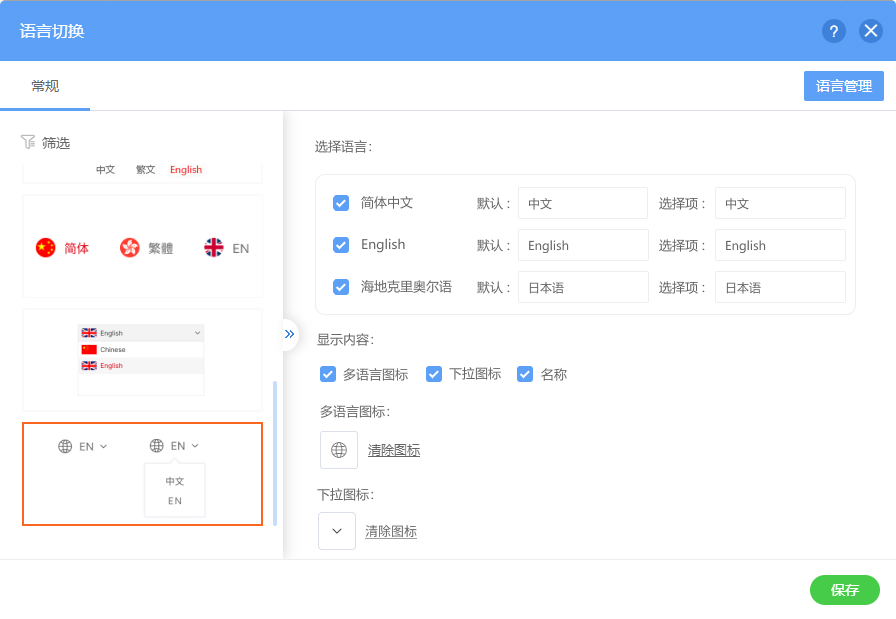This screenshot has height=619, width=896.
Task: Uncheck the English language checkbox
Action: 341,245
